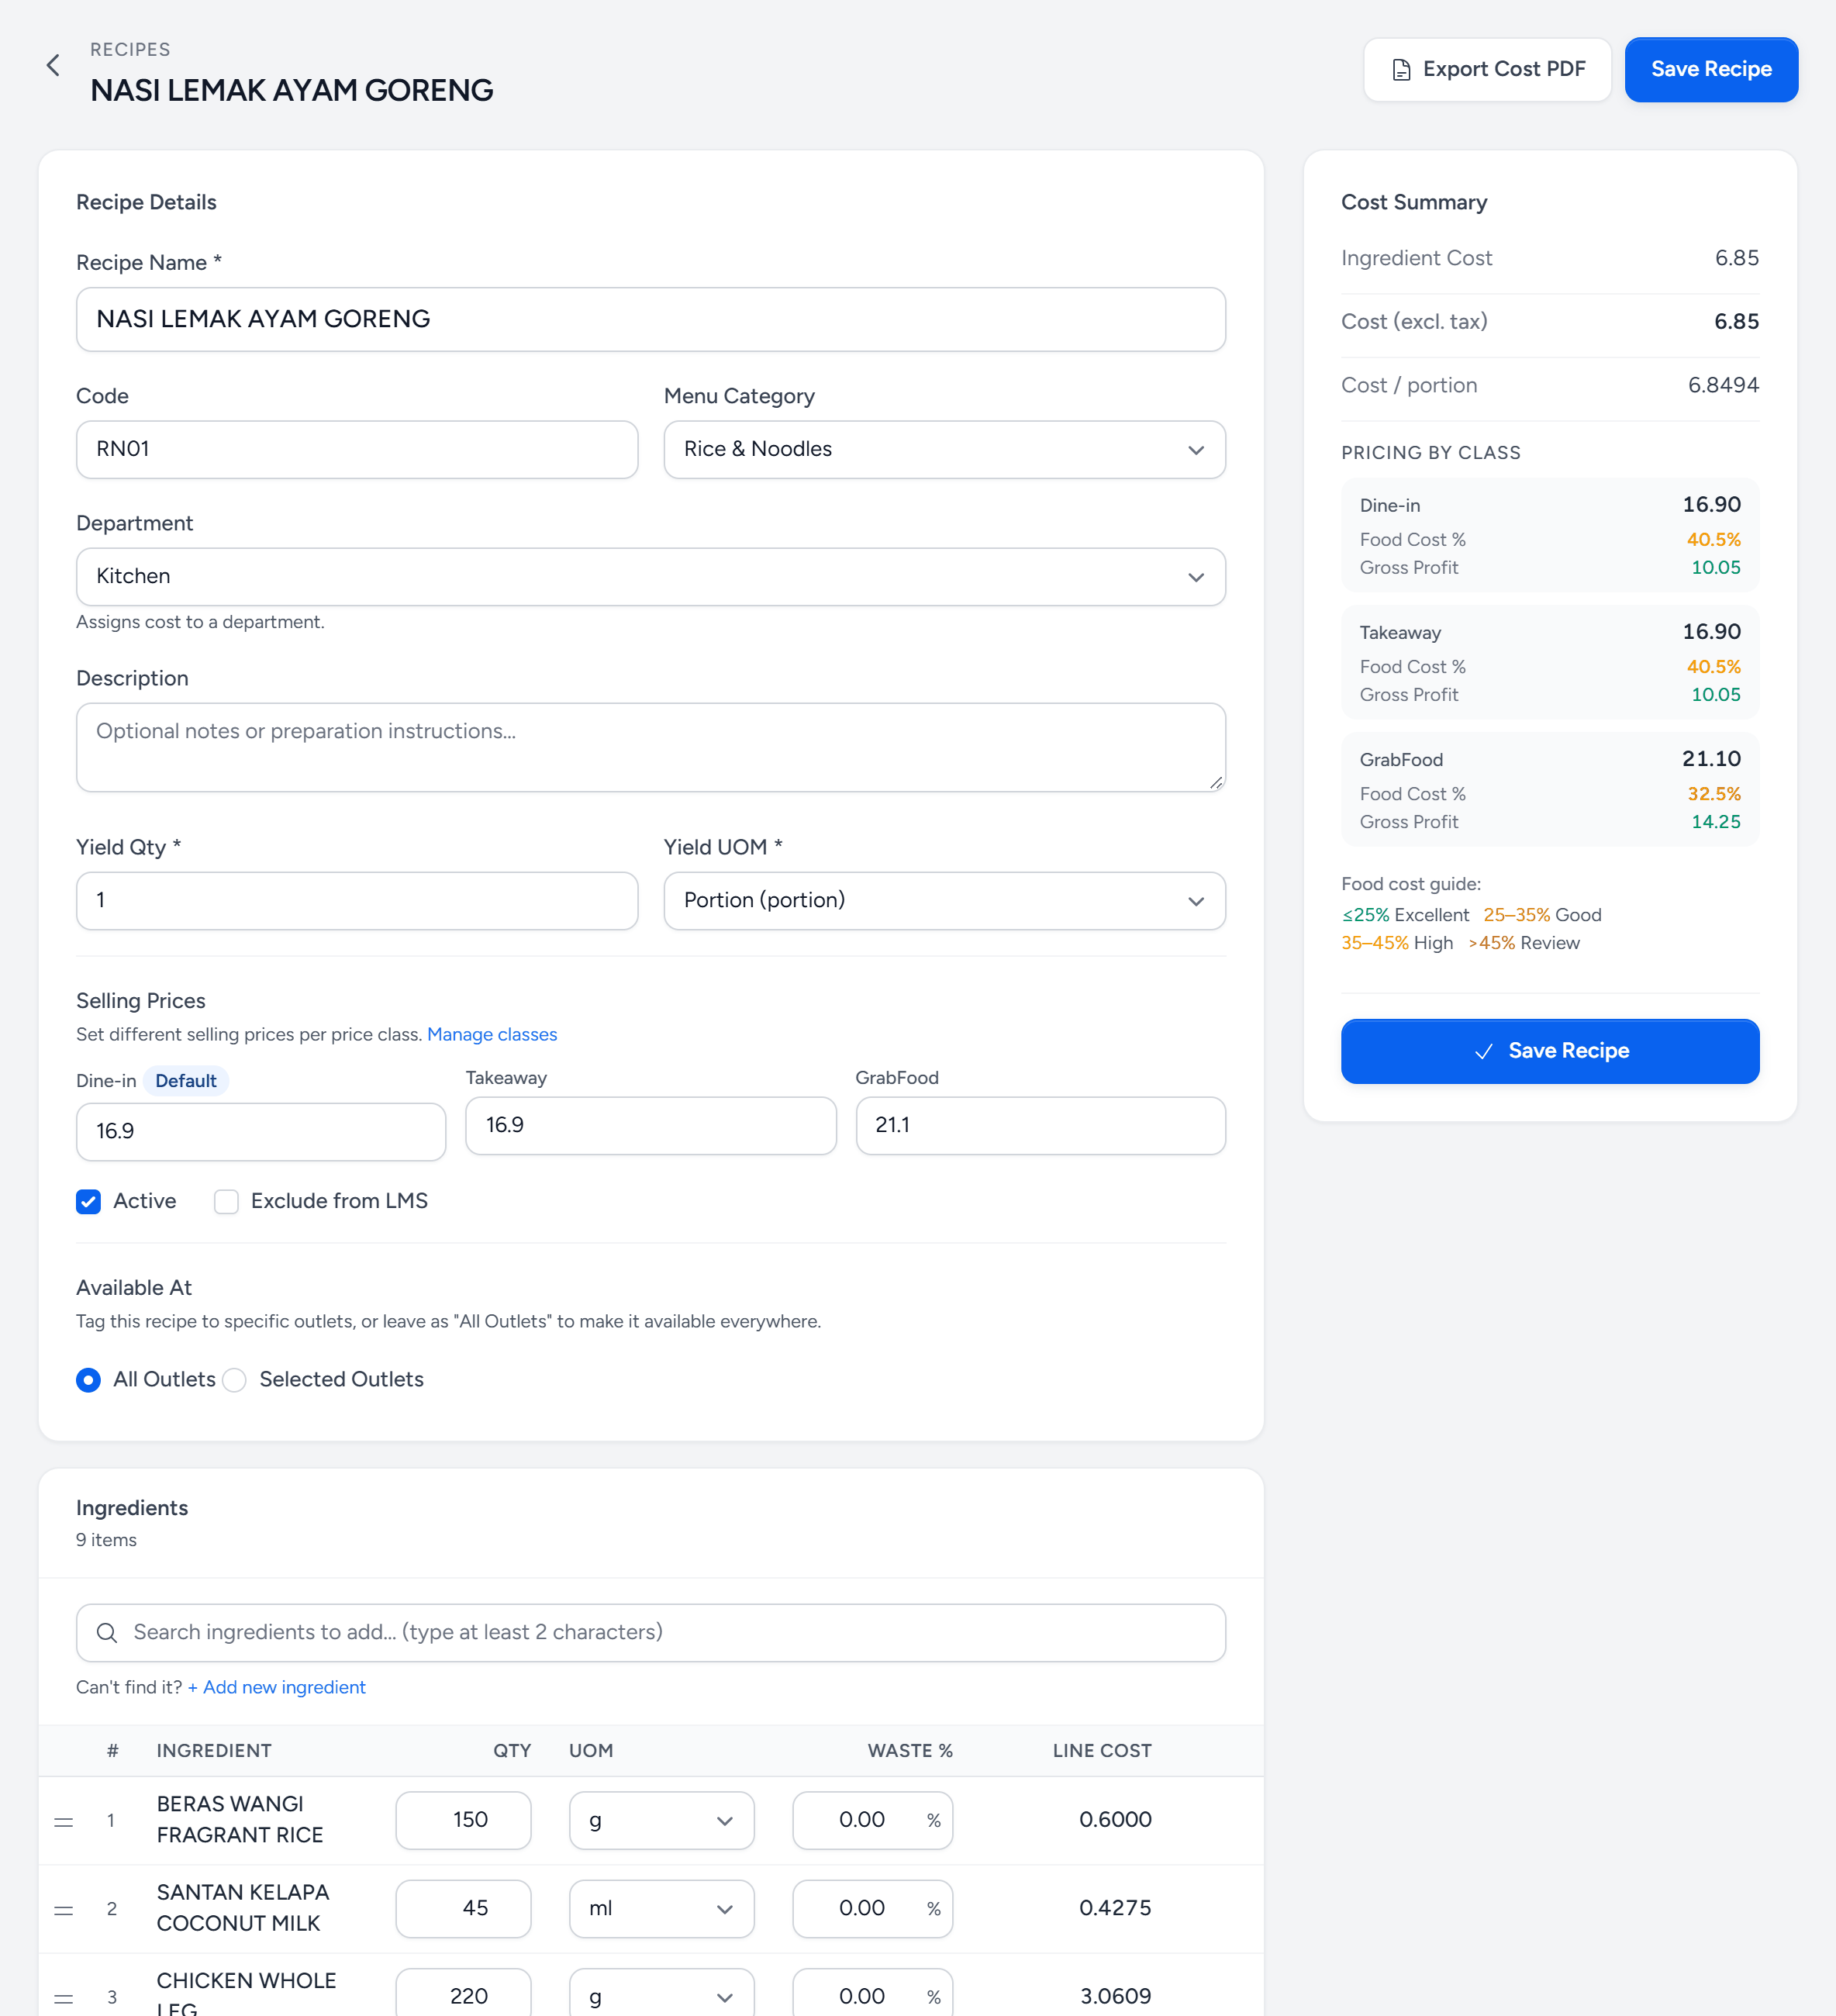Open the Menu Category dropdown
This screenshot has height=2016, width=1836.
[x=945, y=450]
